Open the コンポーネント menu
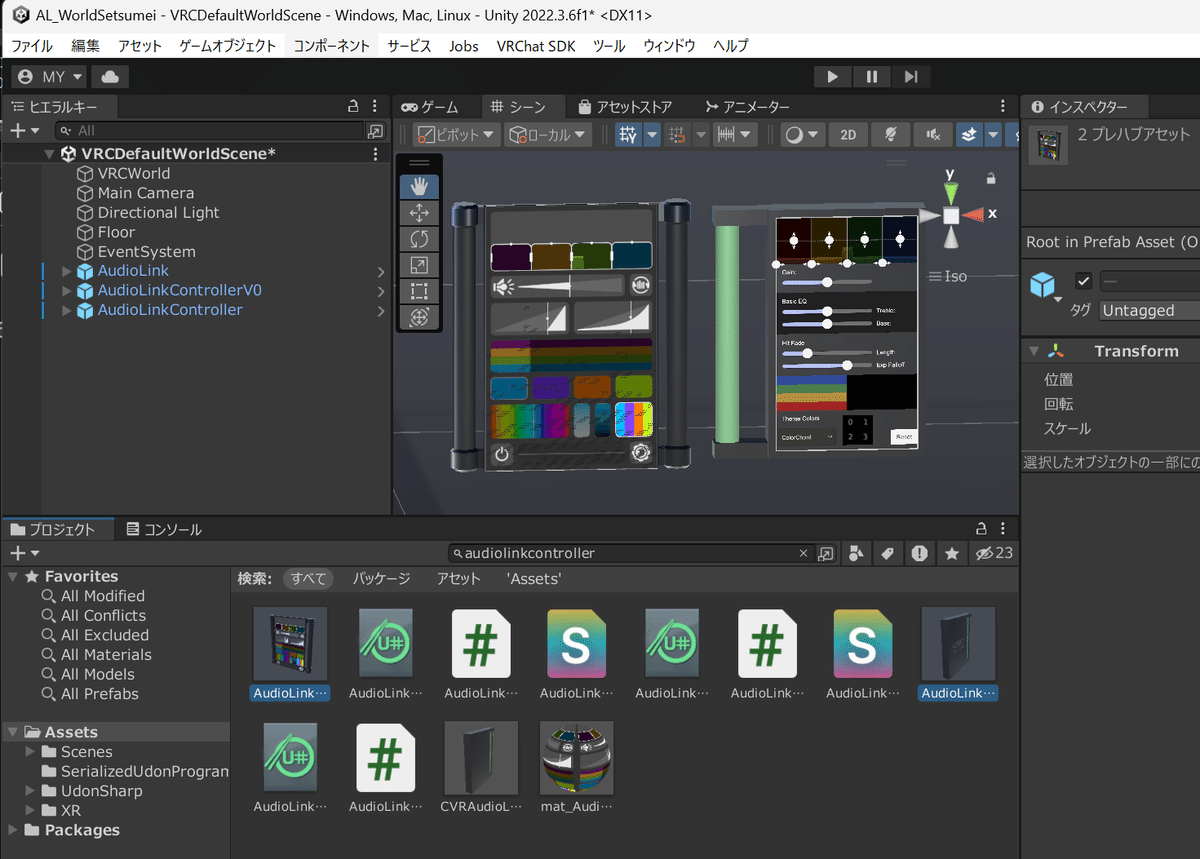 click(332, 46)
